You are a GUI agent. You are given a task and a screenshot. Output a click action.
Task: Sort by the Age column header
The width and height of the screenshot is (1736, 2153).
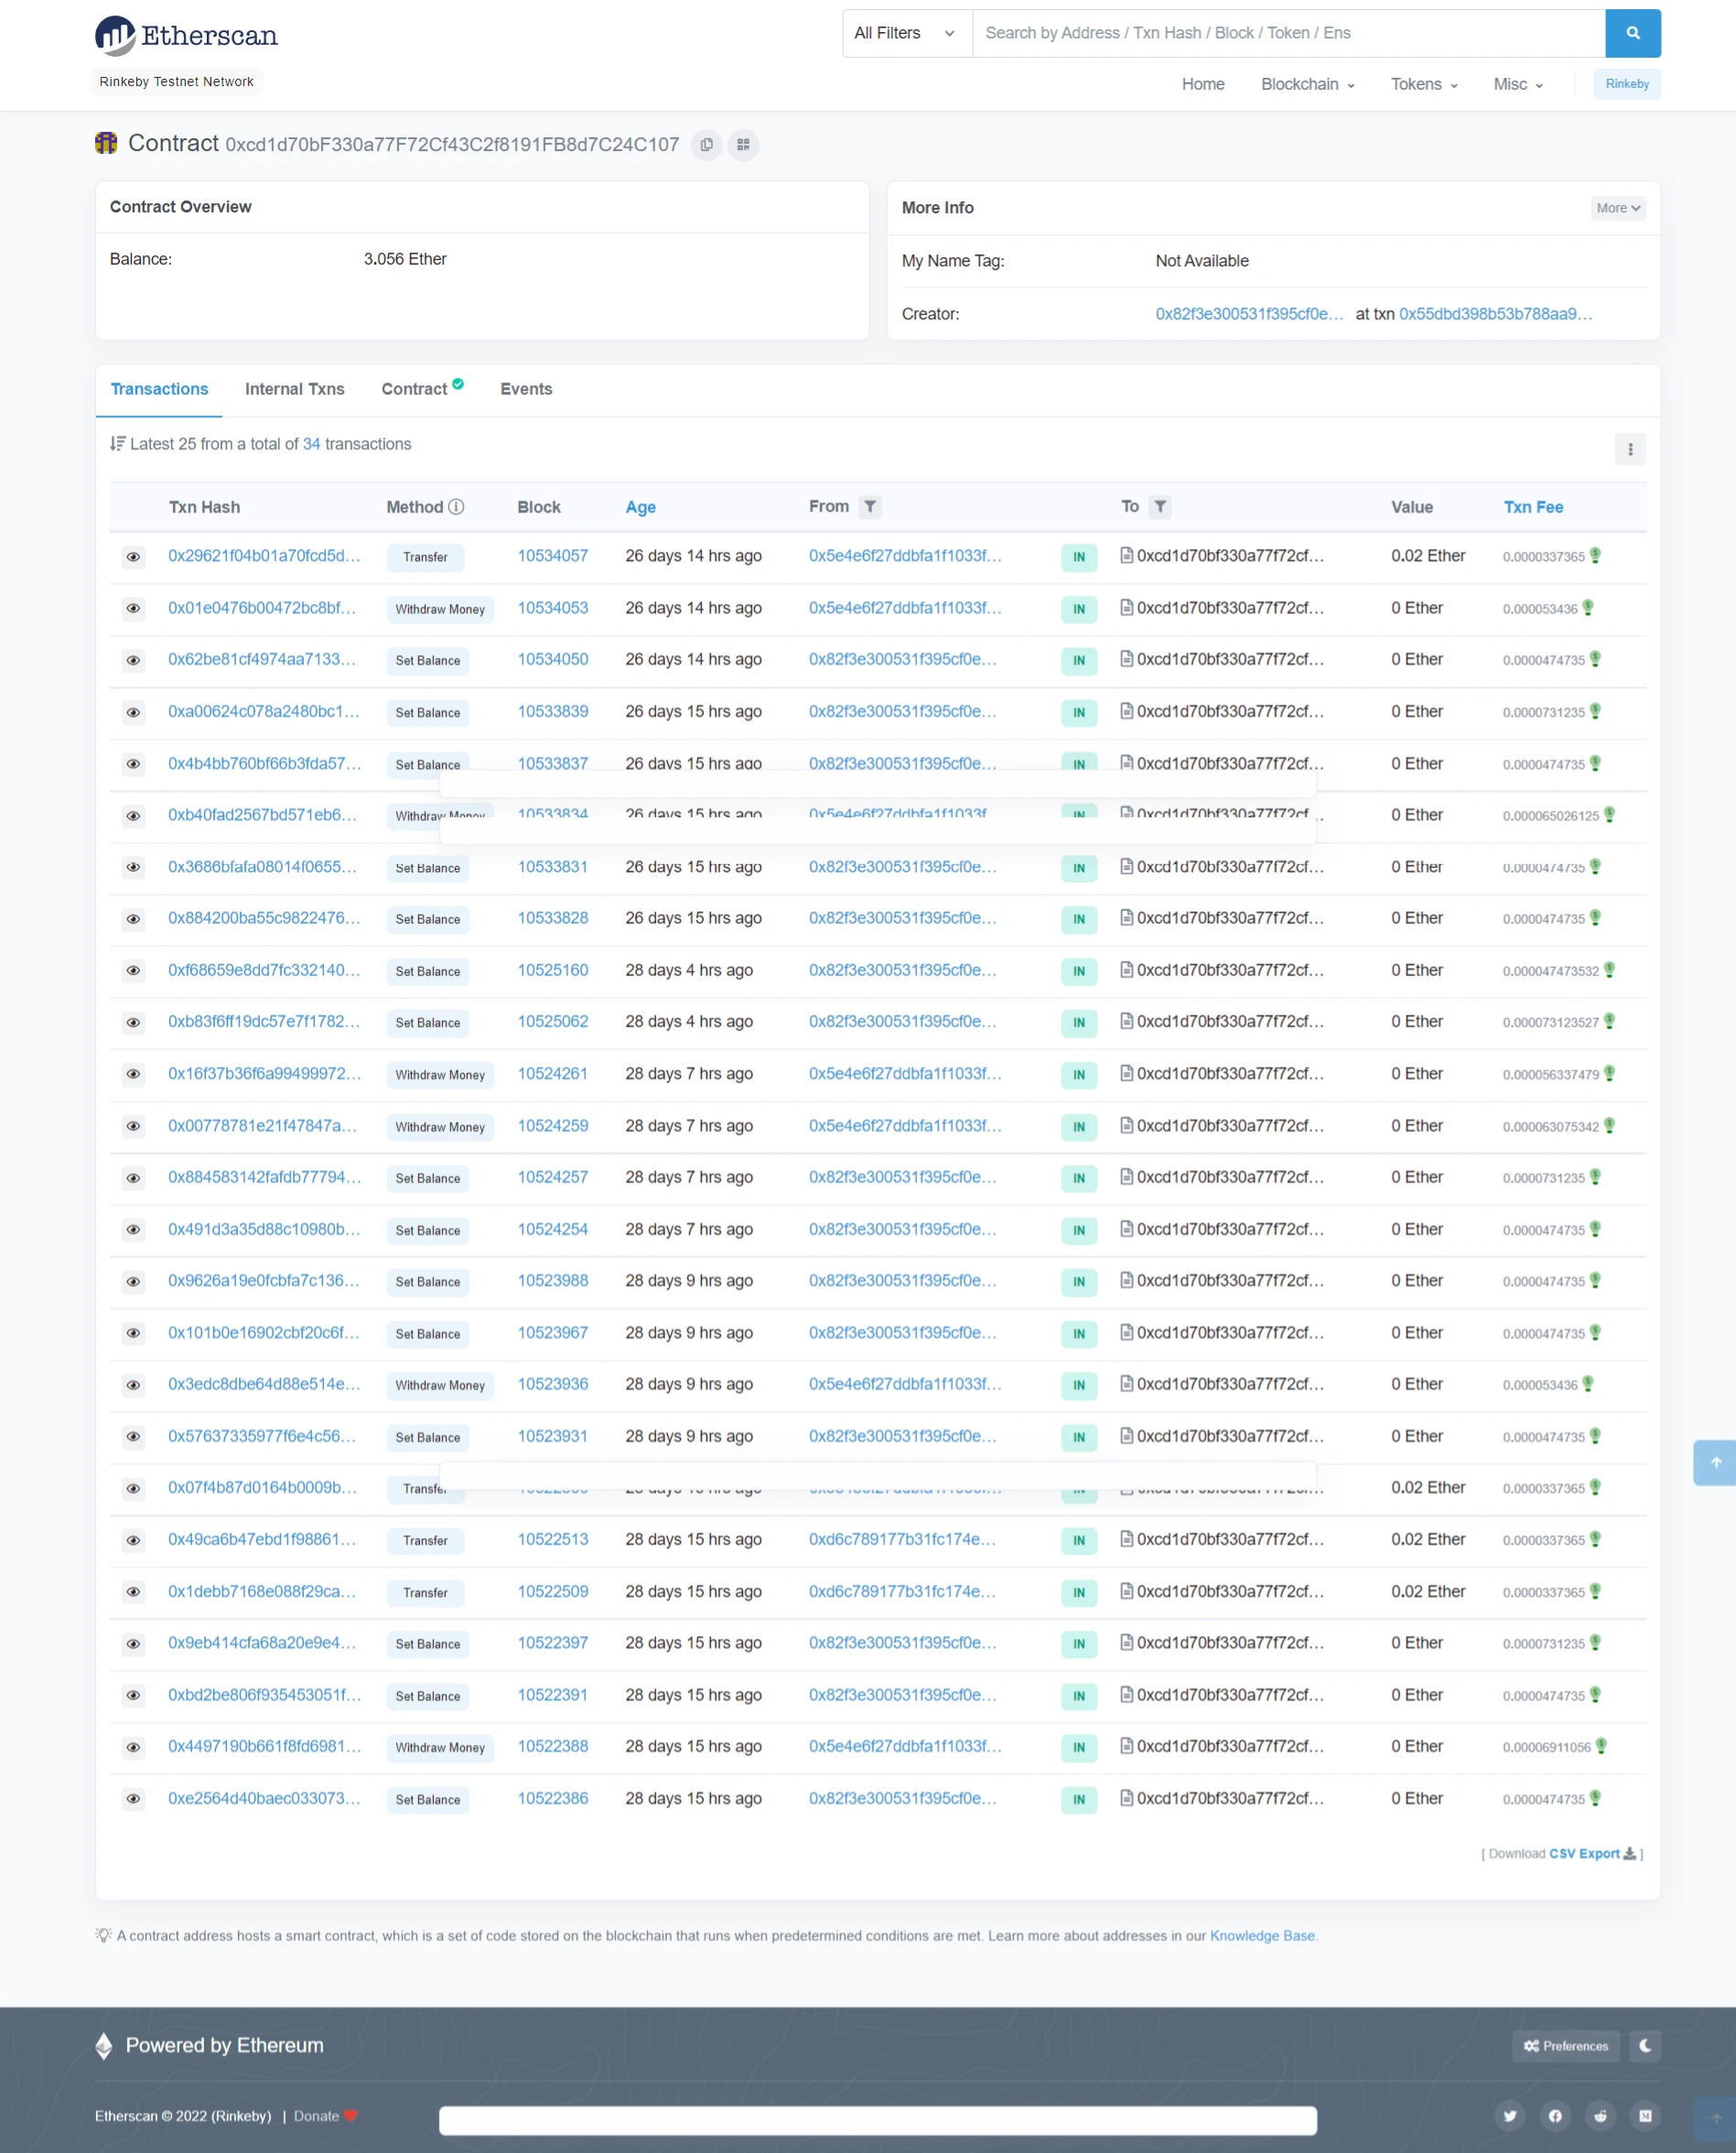[640, 507]
